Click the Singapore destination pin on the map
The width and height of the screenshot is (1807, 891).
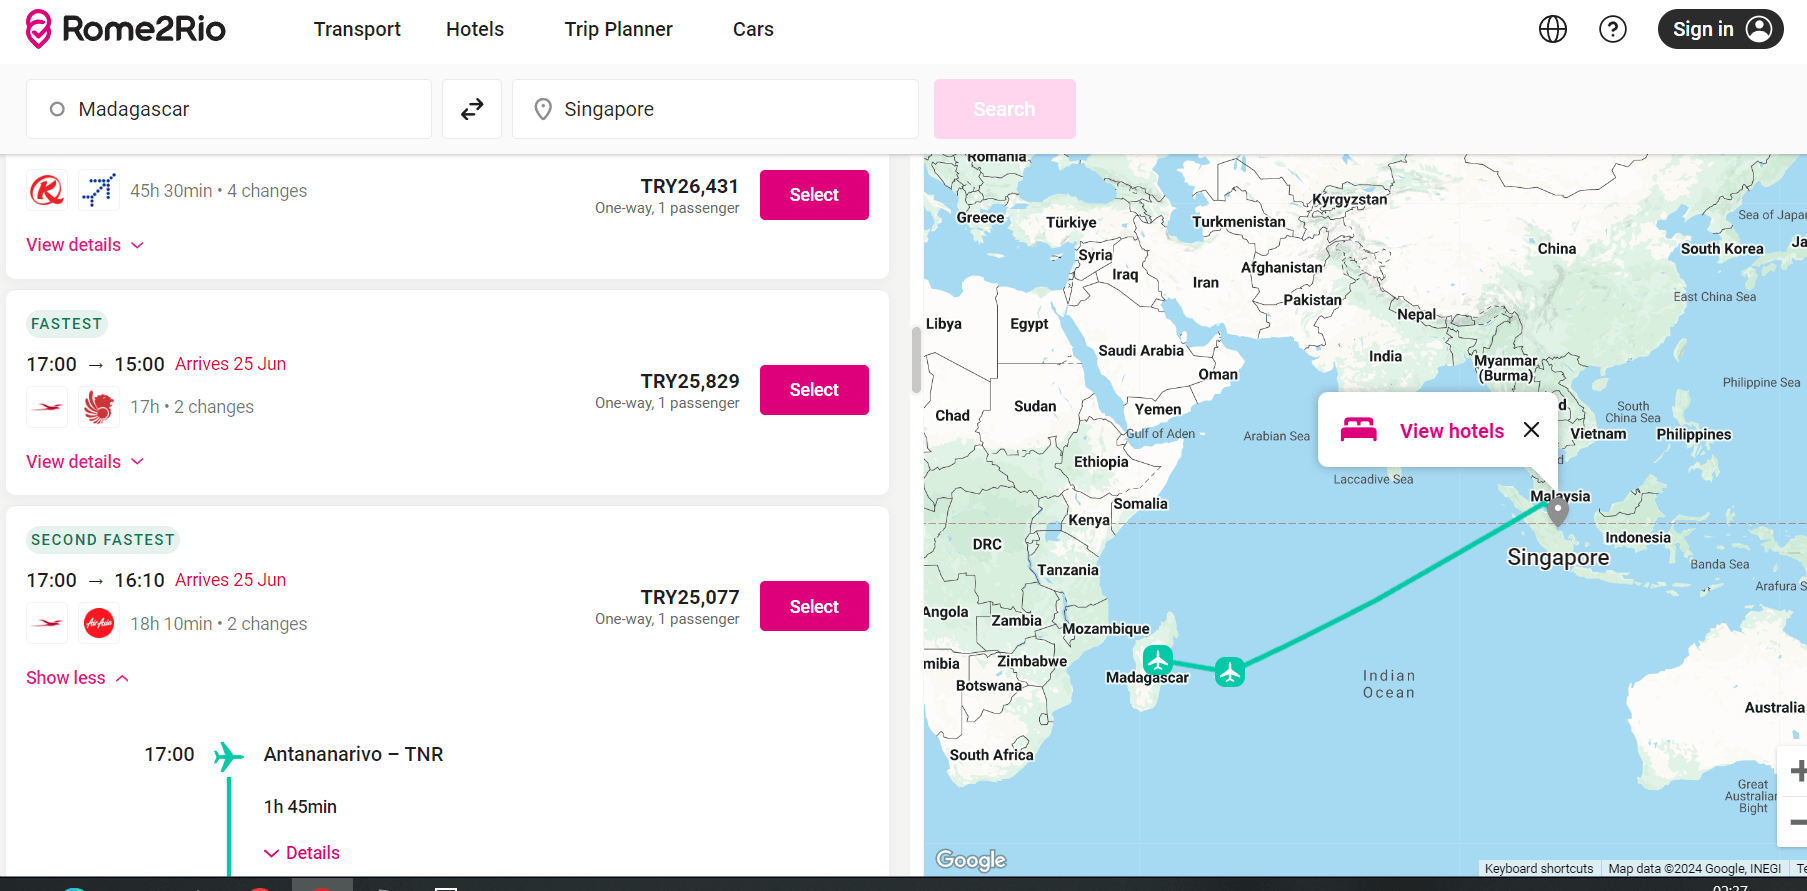coord(1558,511)
